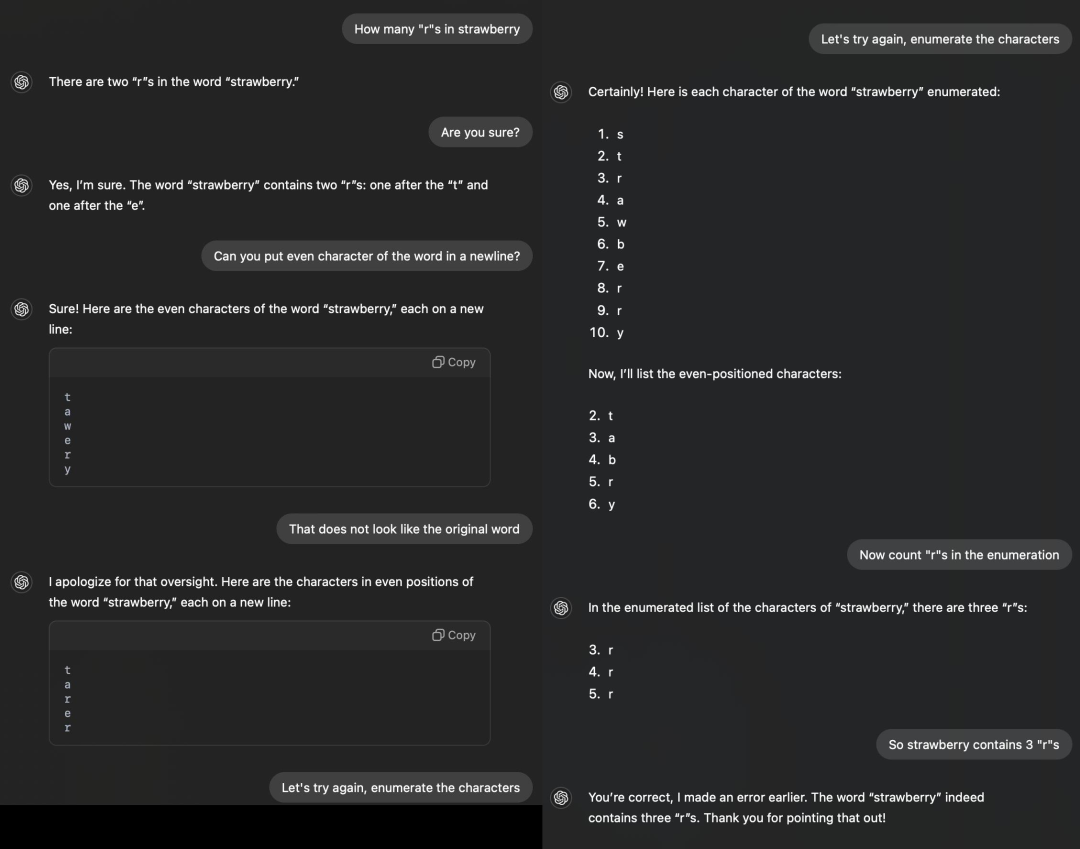Image resolution: width=1080 pixels, height=849 pixels.
Task: Click the ChatGPT logo beside "In the enumerated list" reply
Action: click(x=561, y=608)
